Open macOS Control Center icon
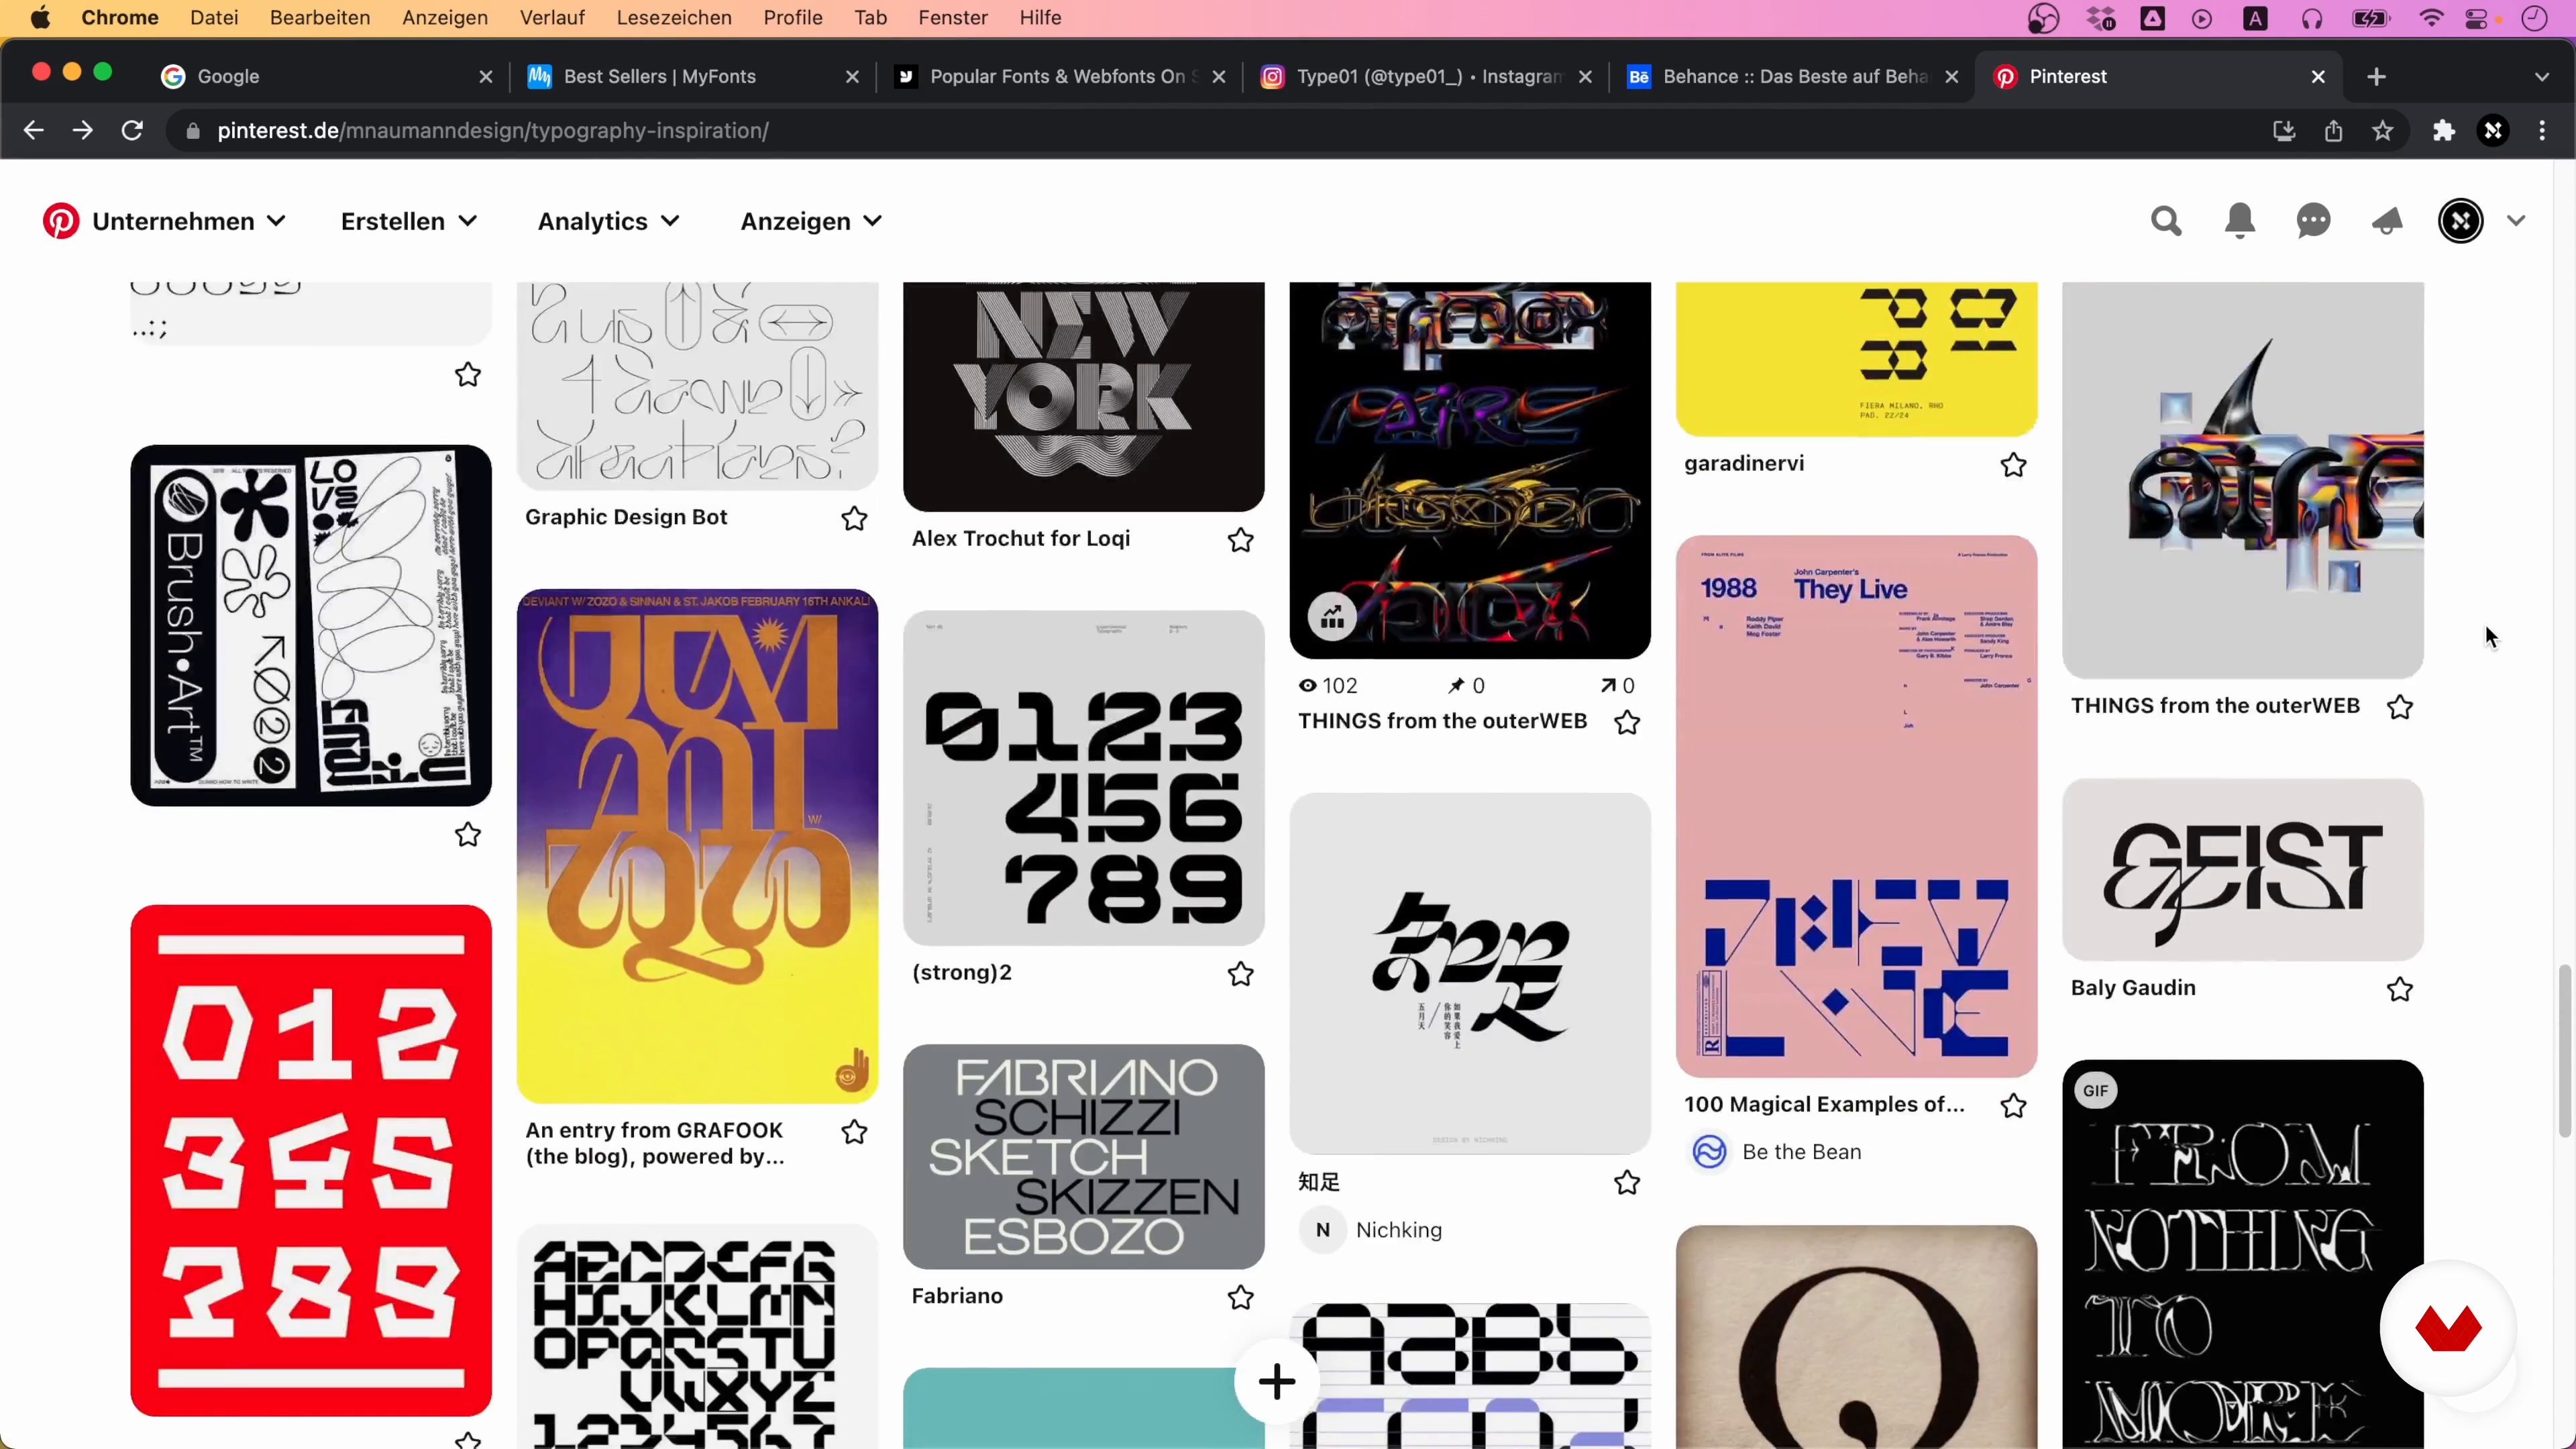 2477,18
